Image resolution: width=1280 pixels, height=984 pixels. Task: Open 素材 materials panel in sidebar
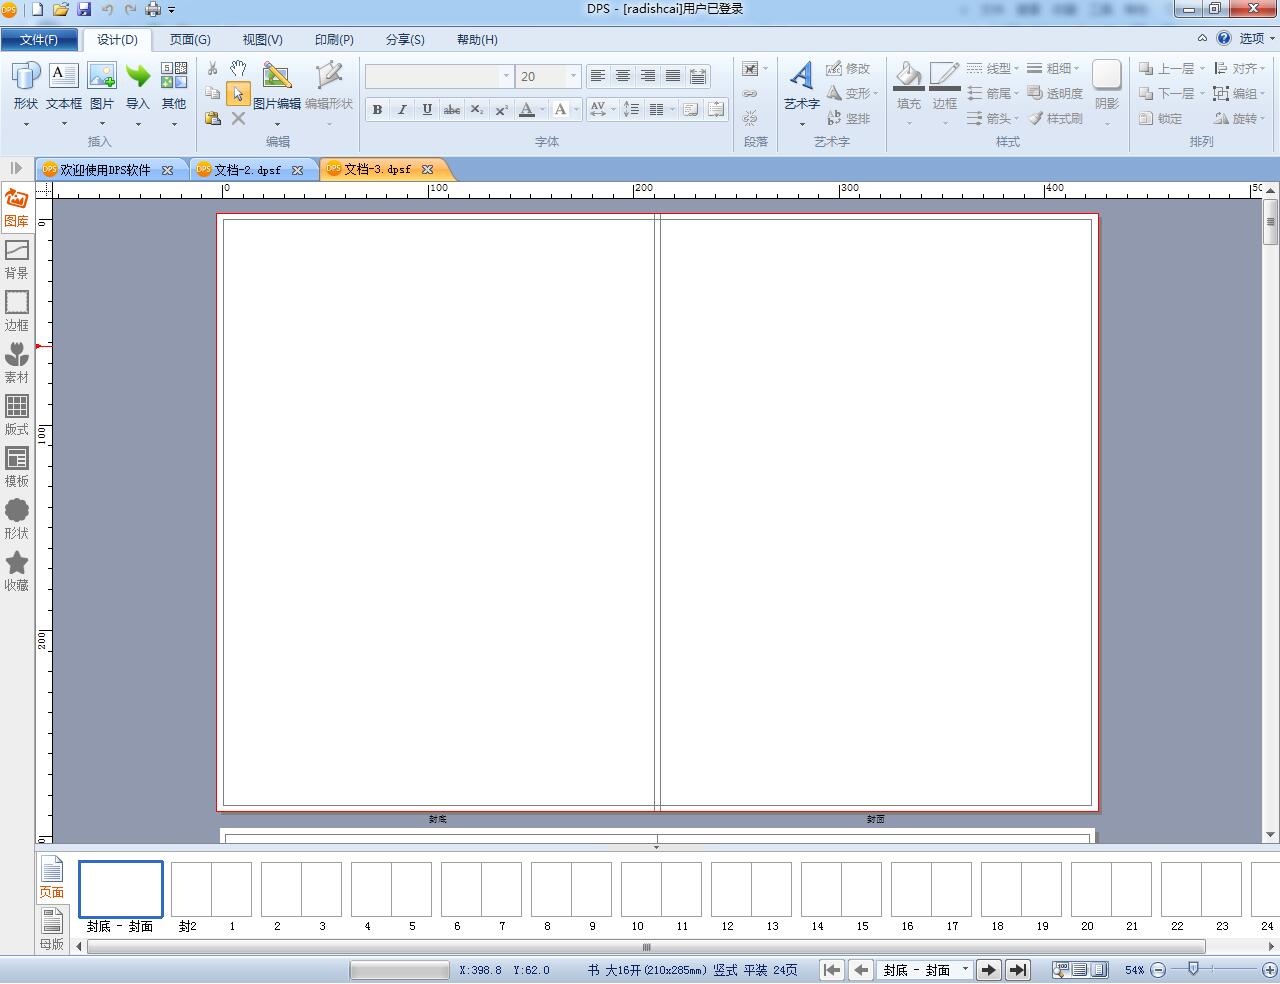point(17,363)
